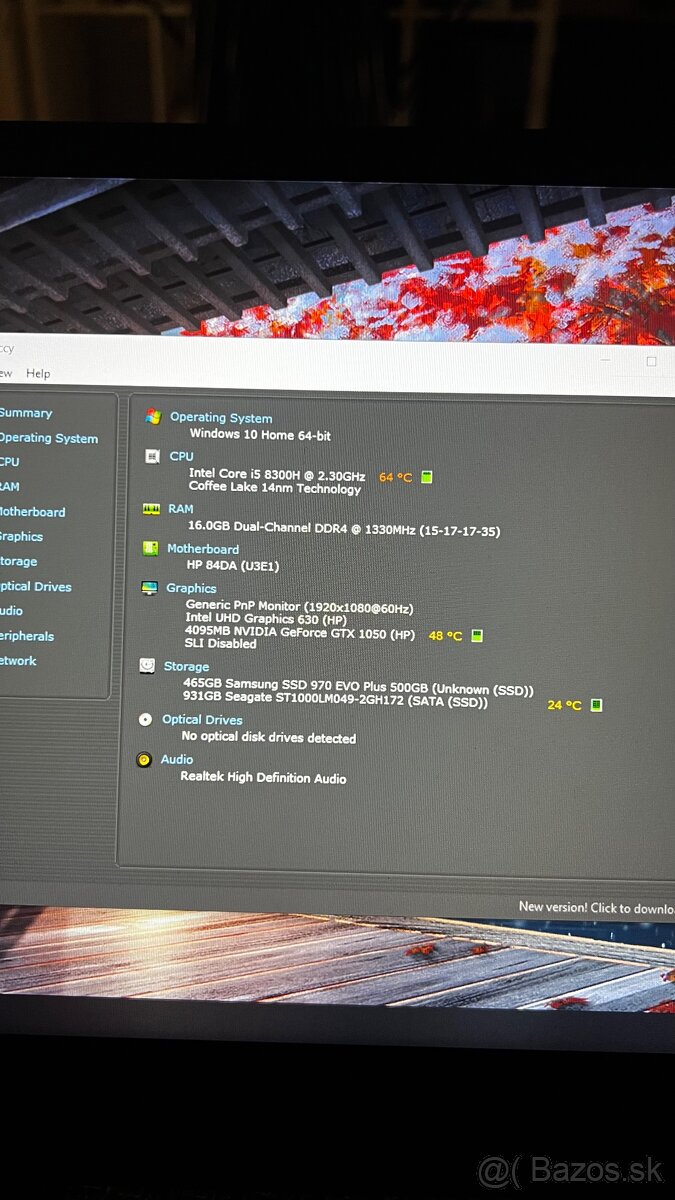Click the 24 °C storage temperature value
The image size is (675, 1200).
click(x=564, y=705)
